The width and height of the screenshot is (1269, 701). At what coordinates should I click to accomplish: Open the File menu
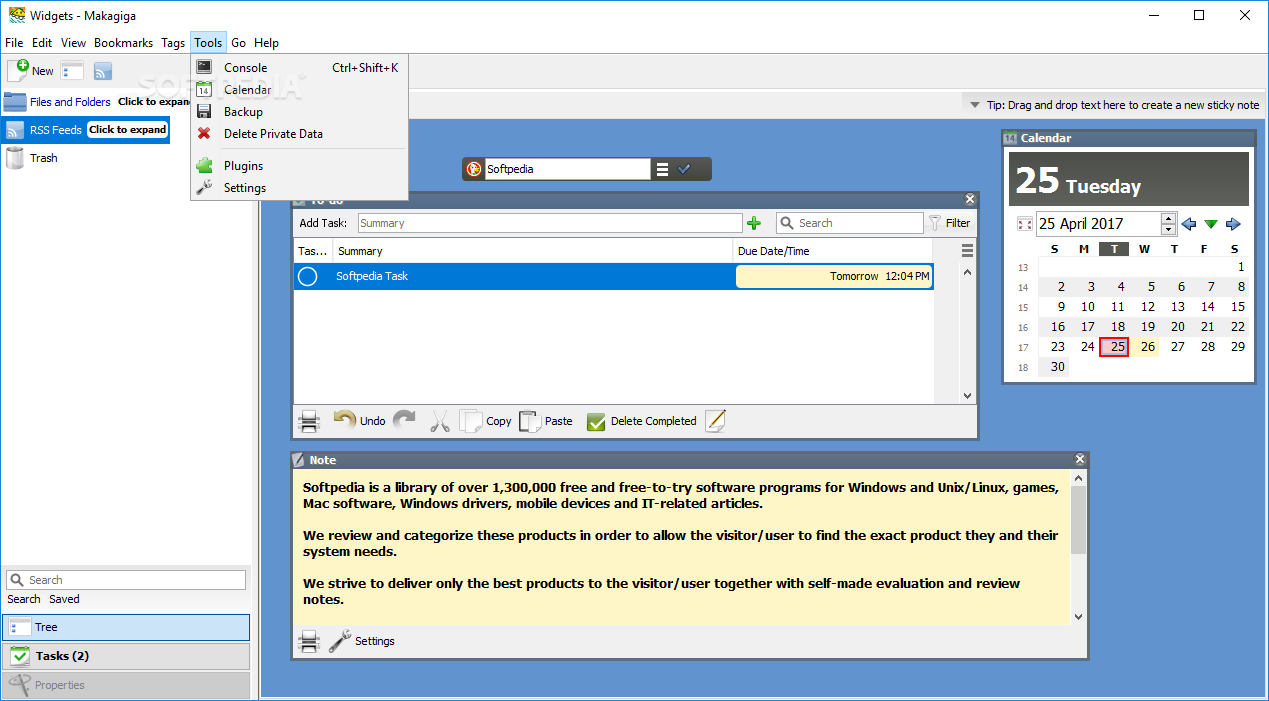pos(14,43)
